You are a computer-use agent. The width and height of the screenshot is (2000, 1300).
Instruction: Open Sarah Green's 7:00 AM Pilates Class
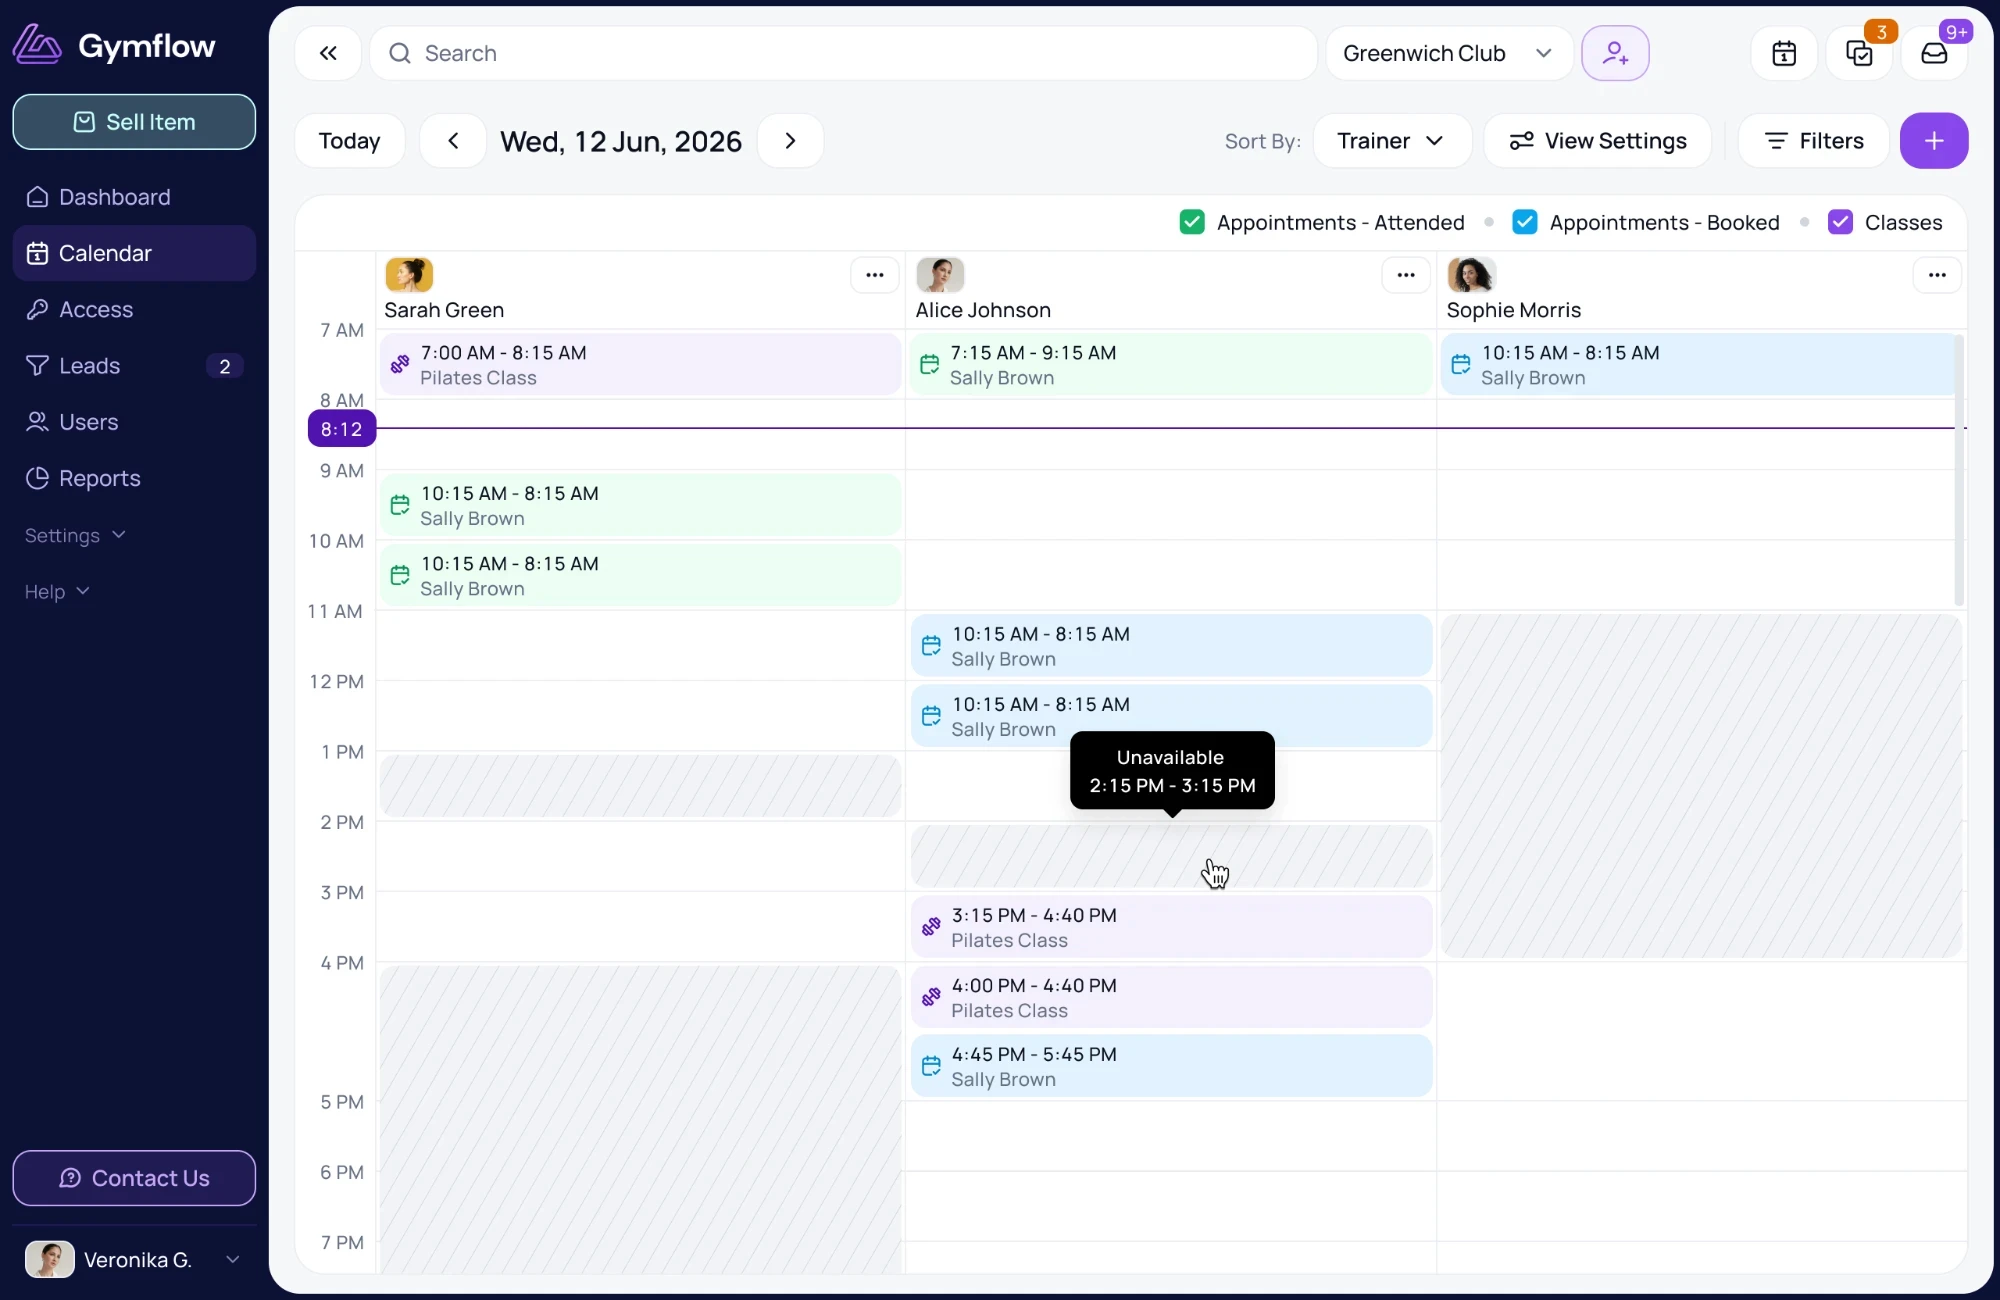[x=640, y=365]
